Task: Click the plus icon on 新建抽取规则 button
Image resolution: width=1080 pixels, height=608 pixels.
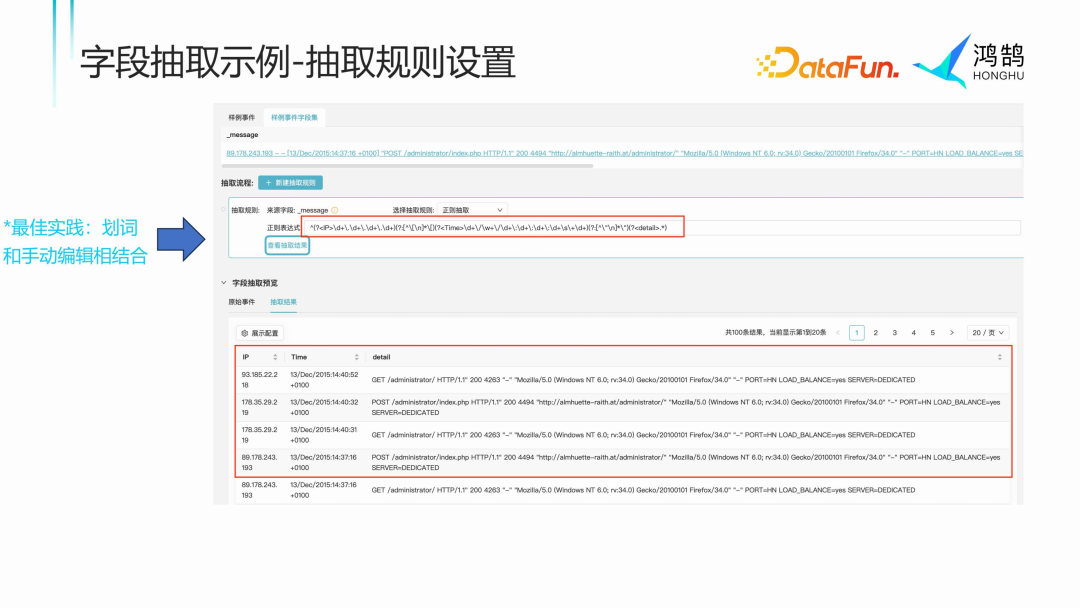Action: (x=268, y=182)
